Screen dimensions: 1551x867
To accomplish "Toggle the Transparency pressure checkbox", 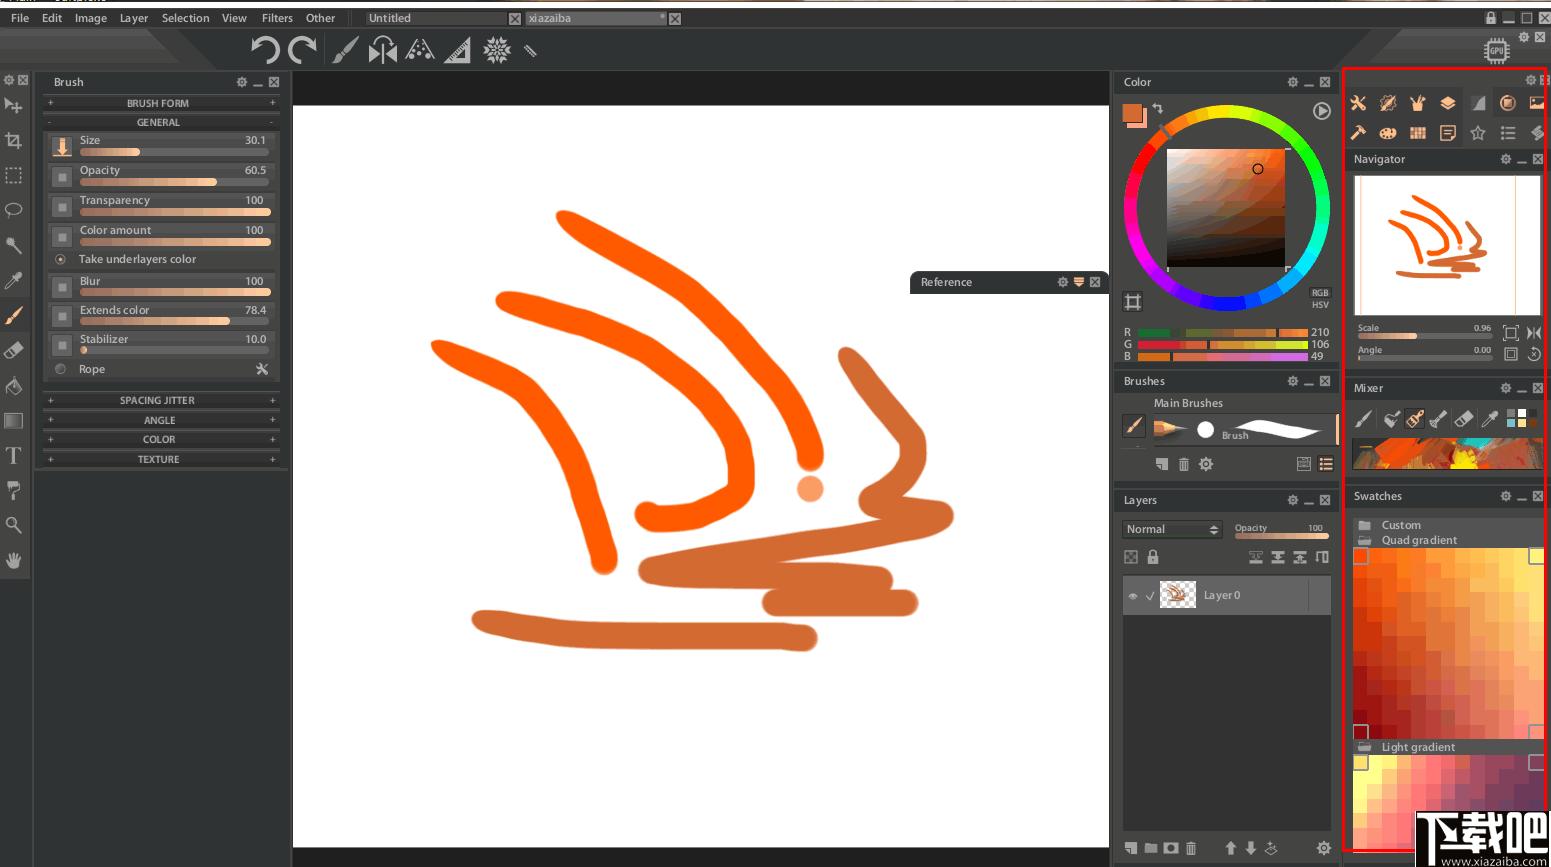I will pyautogui.click(x=62, y=207).
